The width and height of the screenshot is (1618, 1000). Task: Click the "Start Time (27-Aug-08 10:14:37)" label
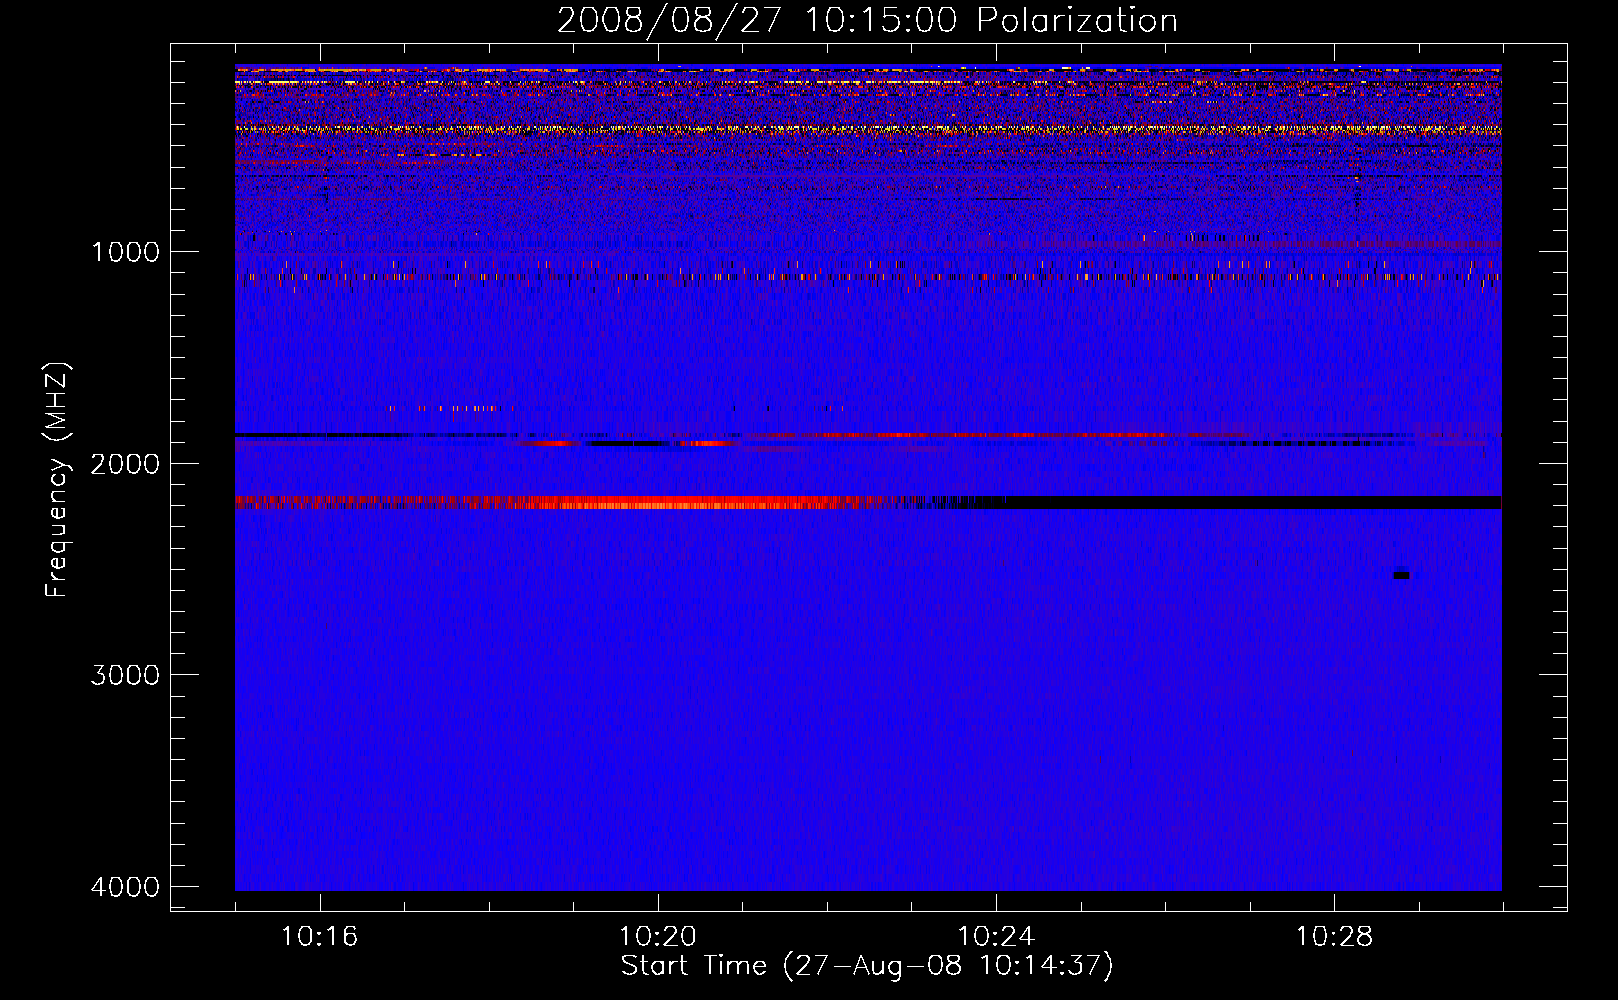click(x=867, y=966)
